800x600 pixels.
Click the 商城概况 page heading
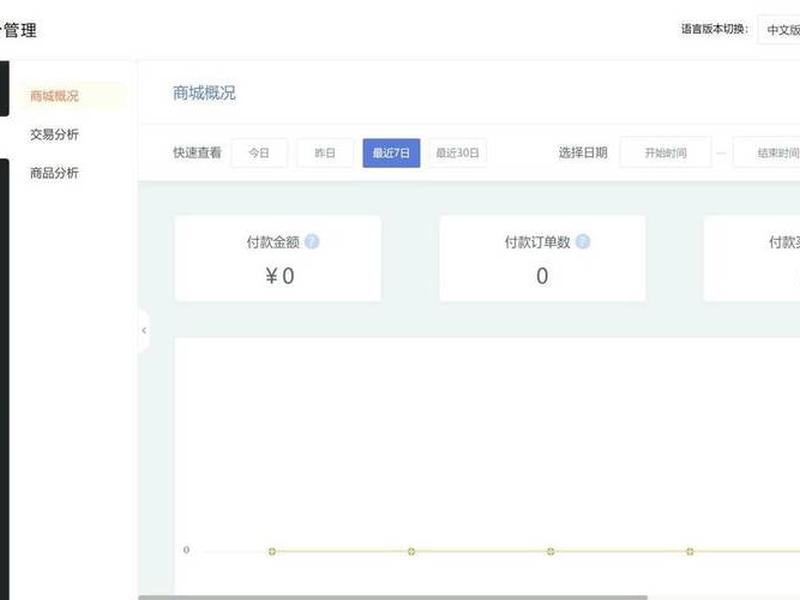(204, 93)
